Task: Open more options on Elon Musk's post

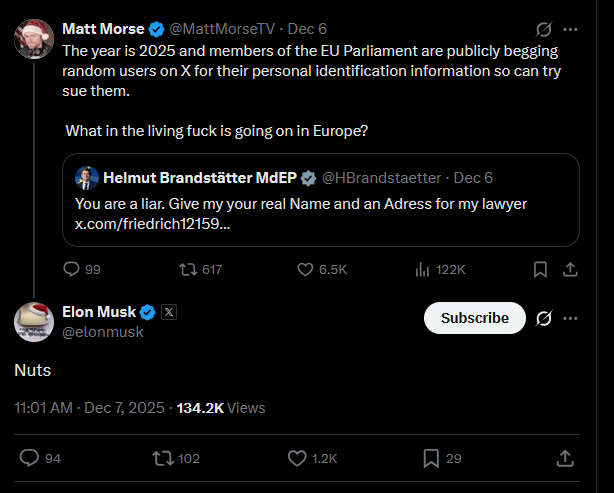Action: pyautogui.click(x=573, y=318)
